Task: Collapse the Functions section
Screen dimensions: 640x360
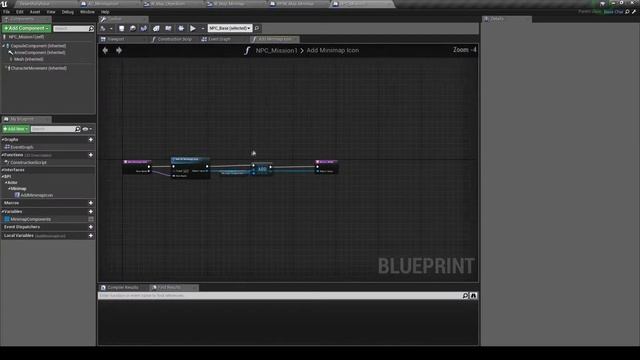Action: click(2, 155)
